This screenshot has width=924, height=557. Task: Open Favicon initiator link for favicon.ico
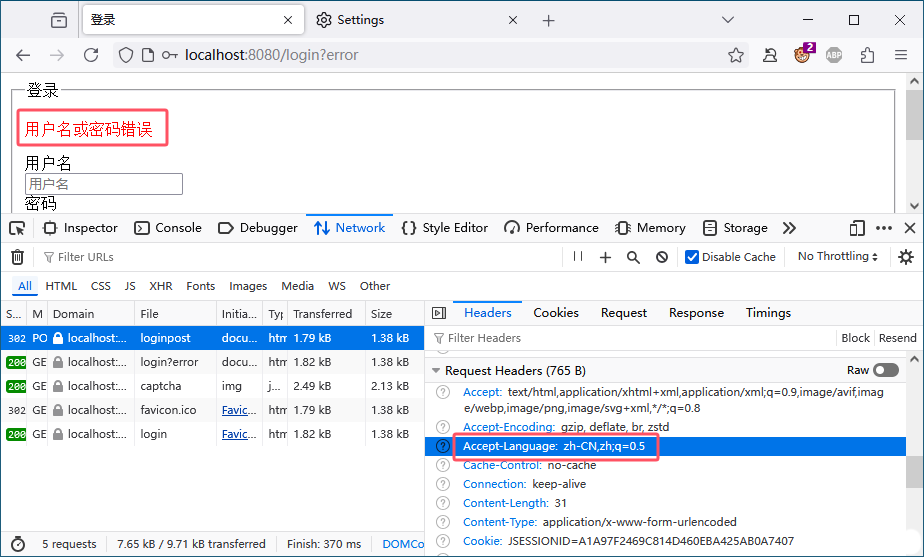[239, 410]
